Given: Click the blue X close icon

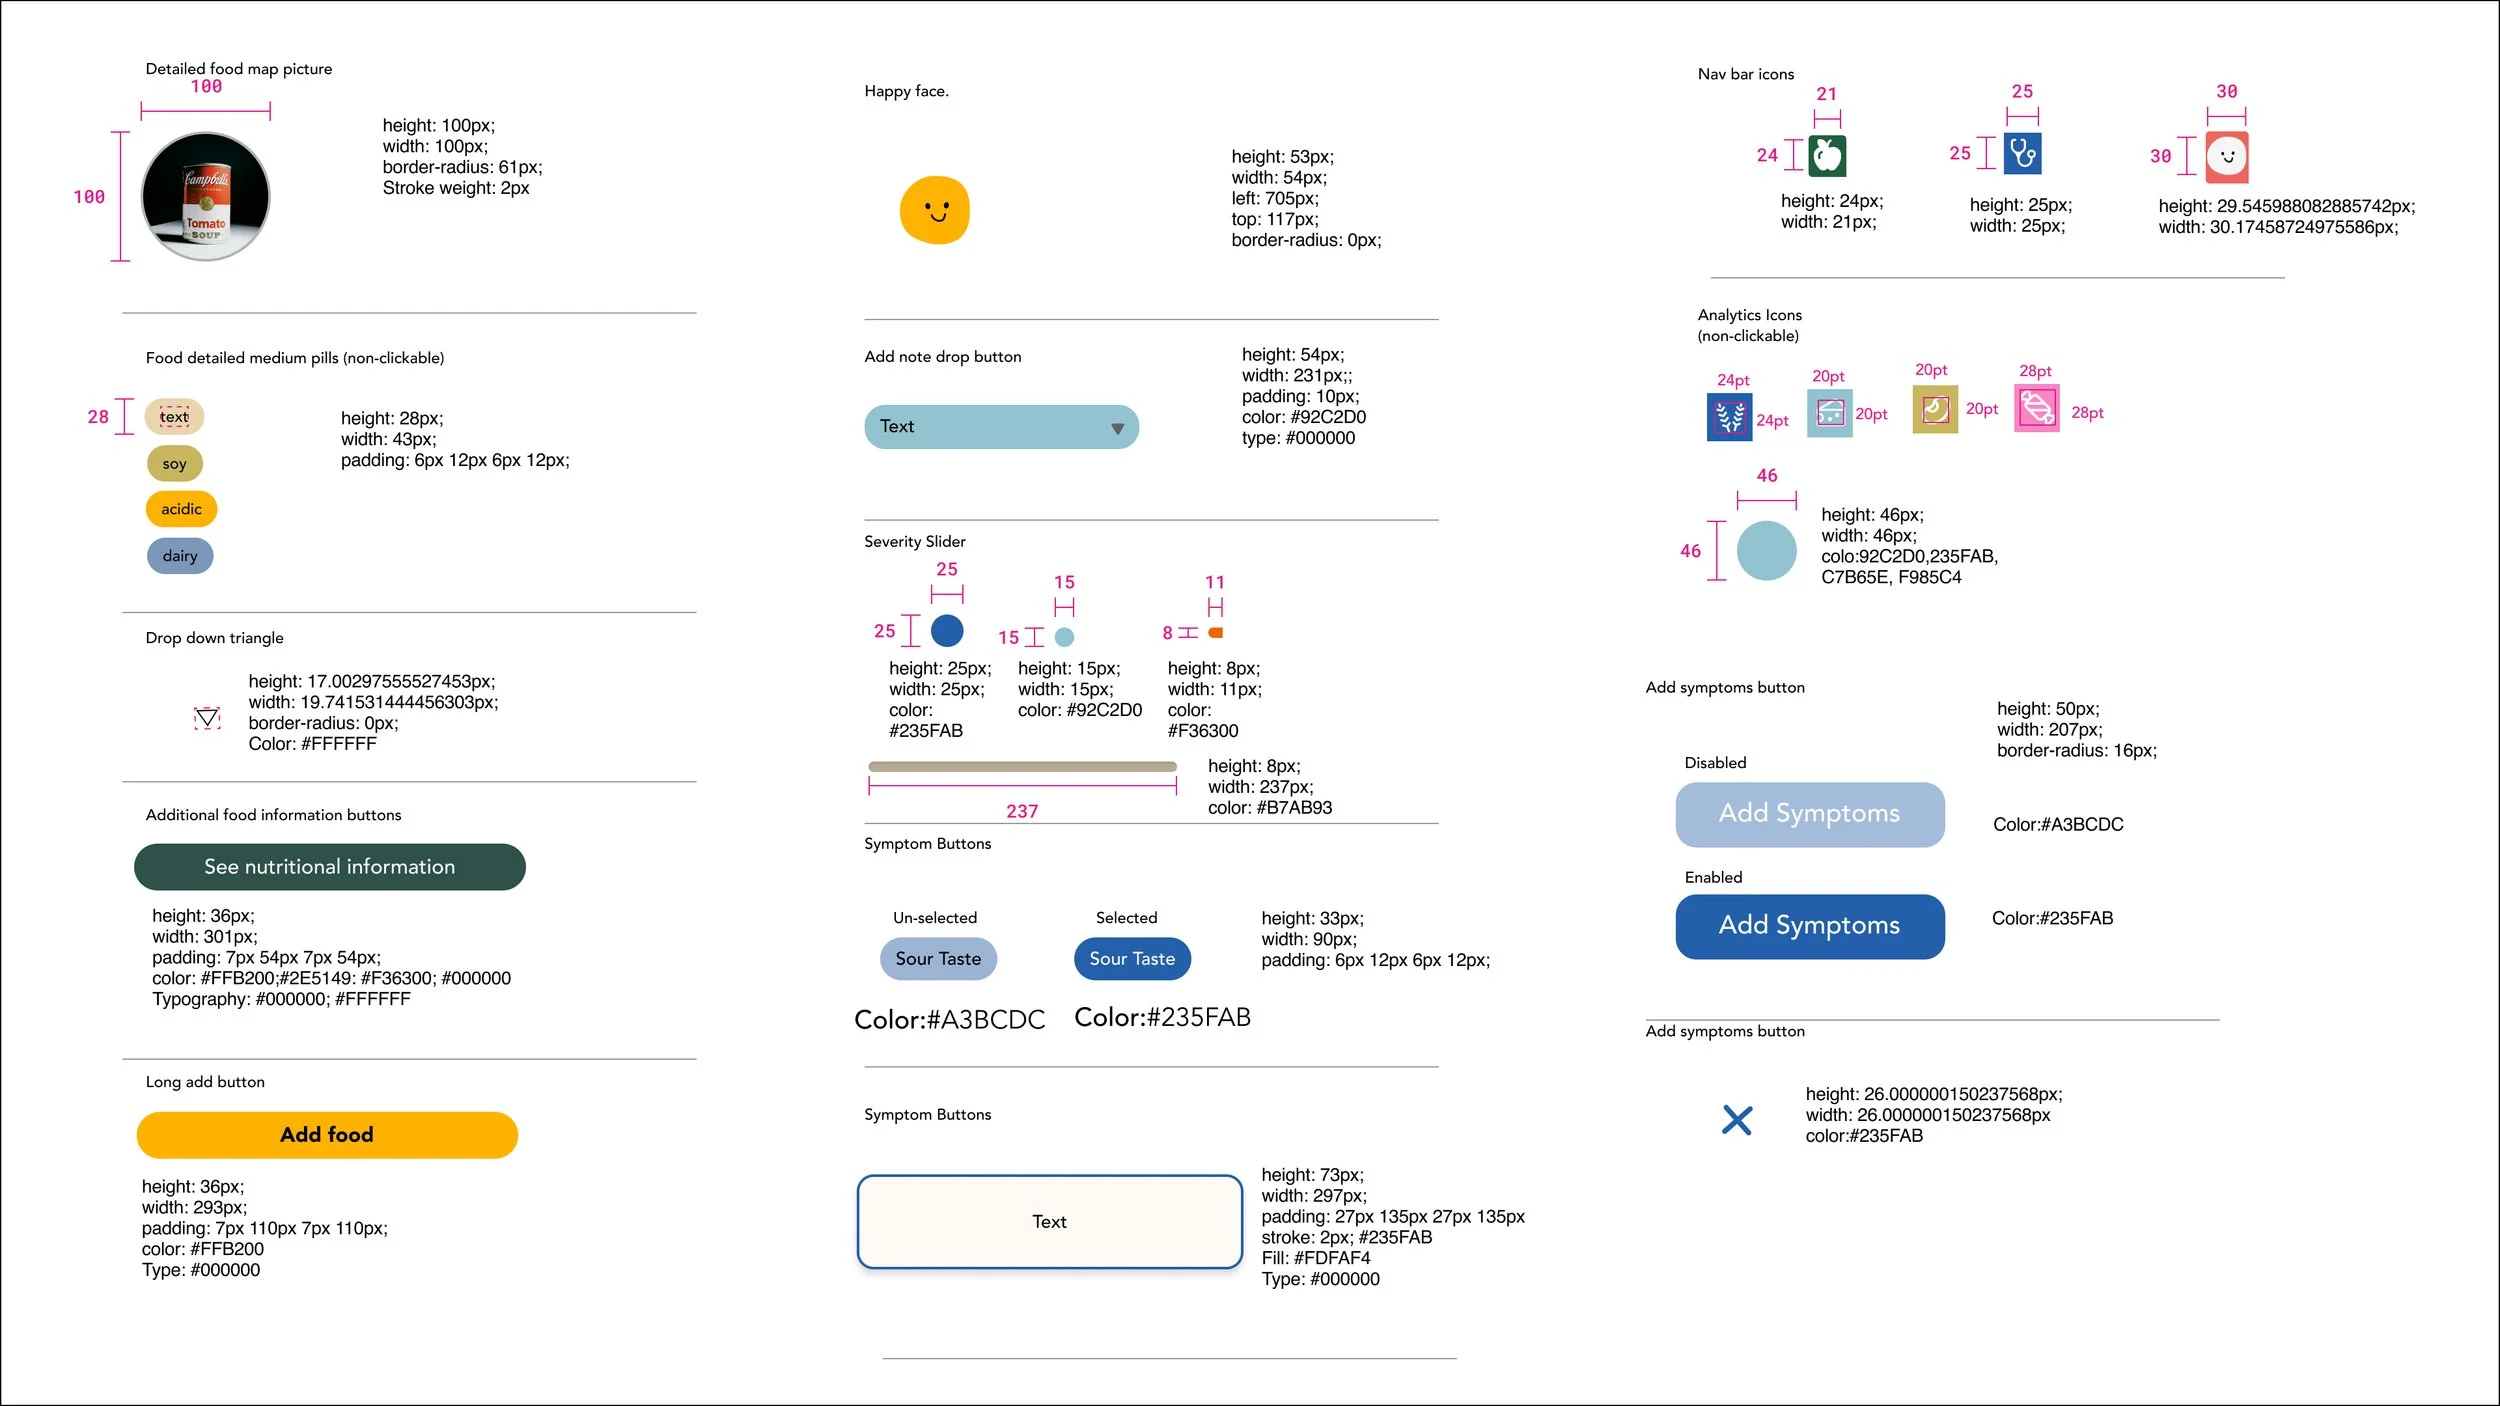Looking at the screenshot, I should (x=1737, y=1119).
